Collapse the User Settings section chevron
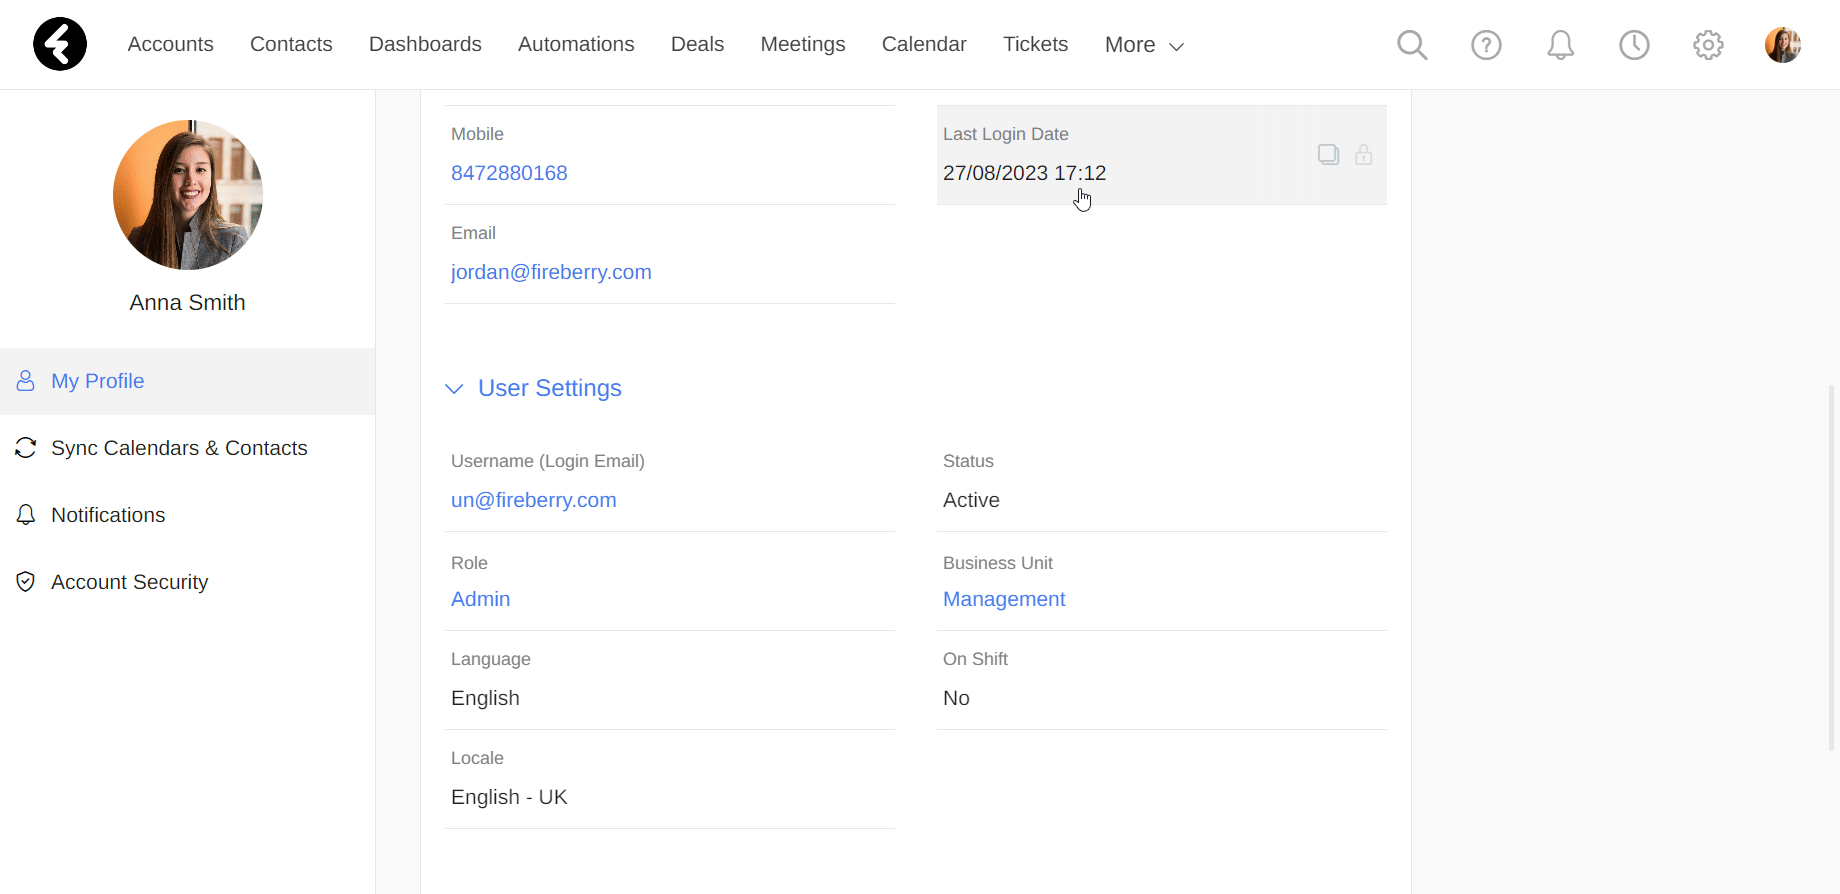The width and height of the screenshot is (1840, 894). [454, 388]
